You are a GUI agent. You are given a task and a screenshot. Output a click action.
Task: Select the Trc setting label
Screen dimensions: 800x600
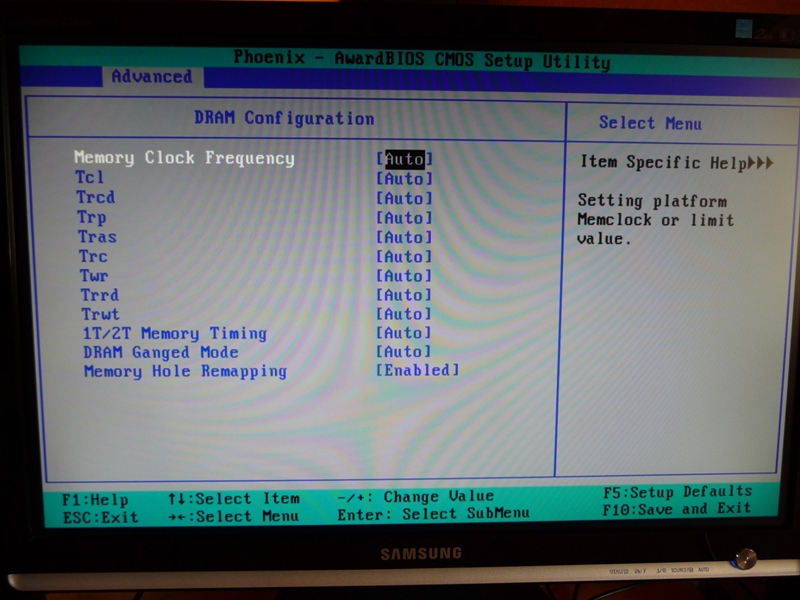pos(93,256)
